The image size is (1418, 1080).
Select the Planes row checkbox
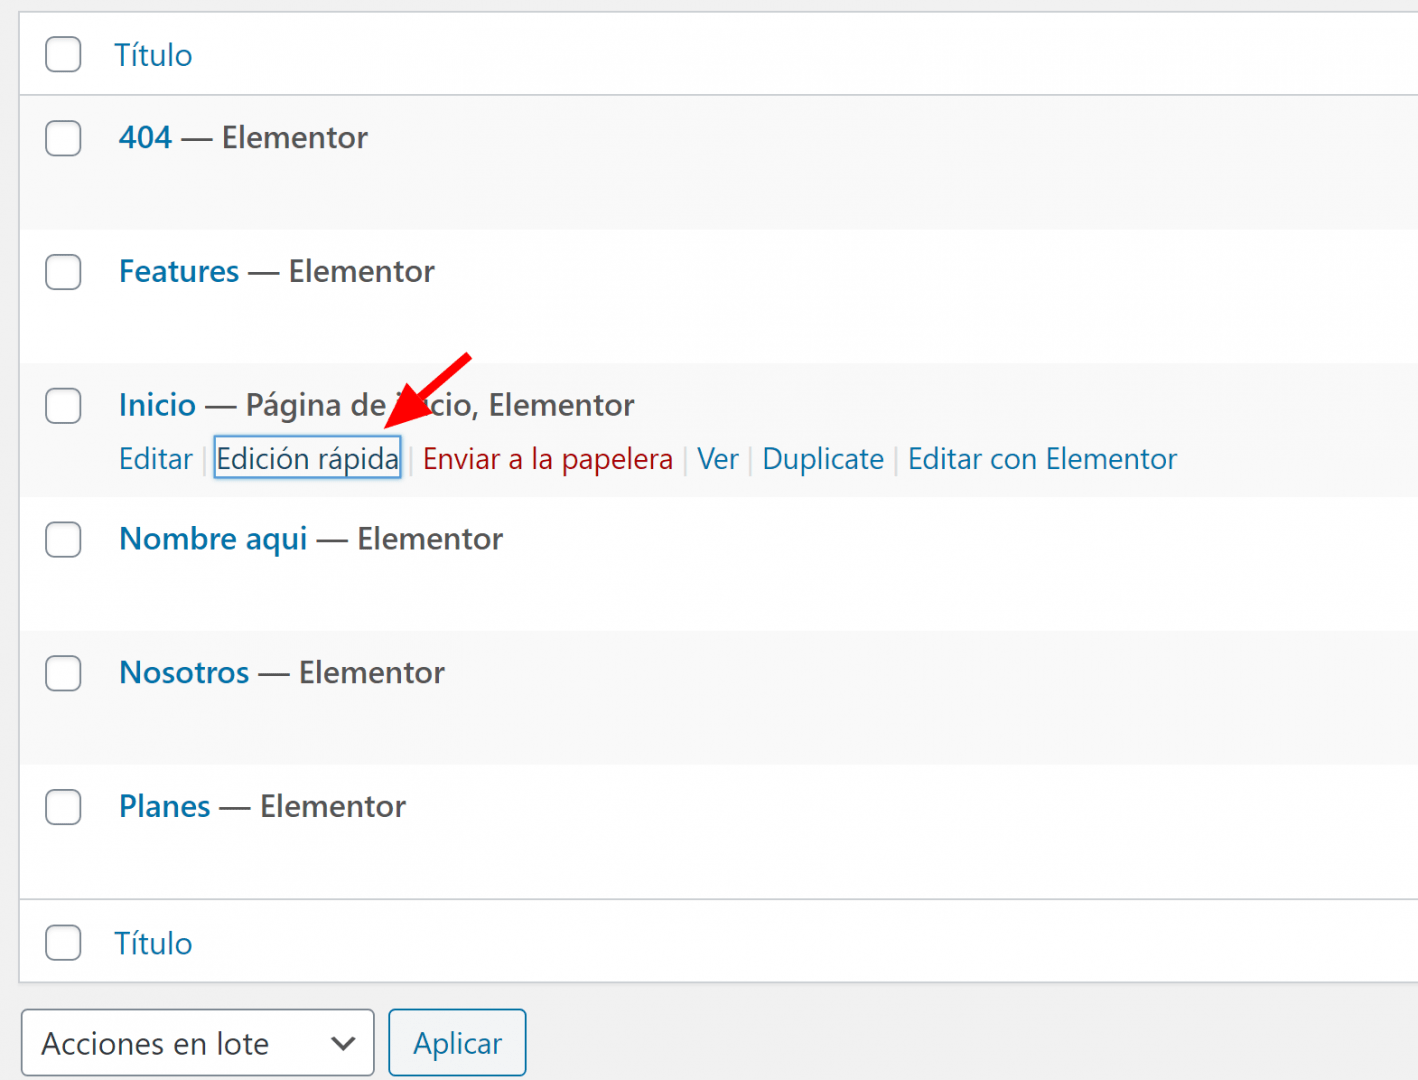coord(63,807)
